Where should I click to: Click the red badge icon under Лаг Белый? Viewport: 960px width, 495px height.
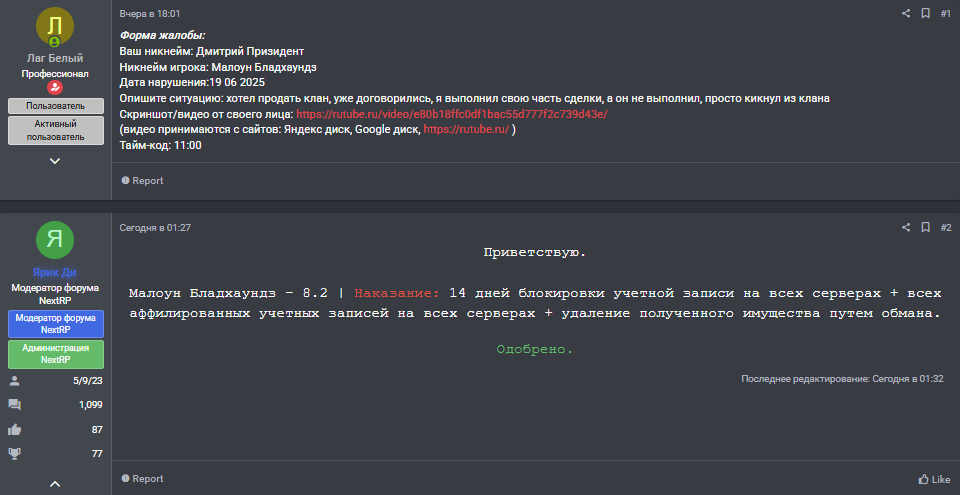[55, 88]
